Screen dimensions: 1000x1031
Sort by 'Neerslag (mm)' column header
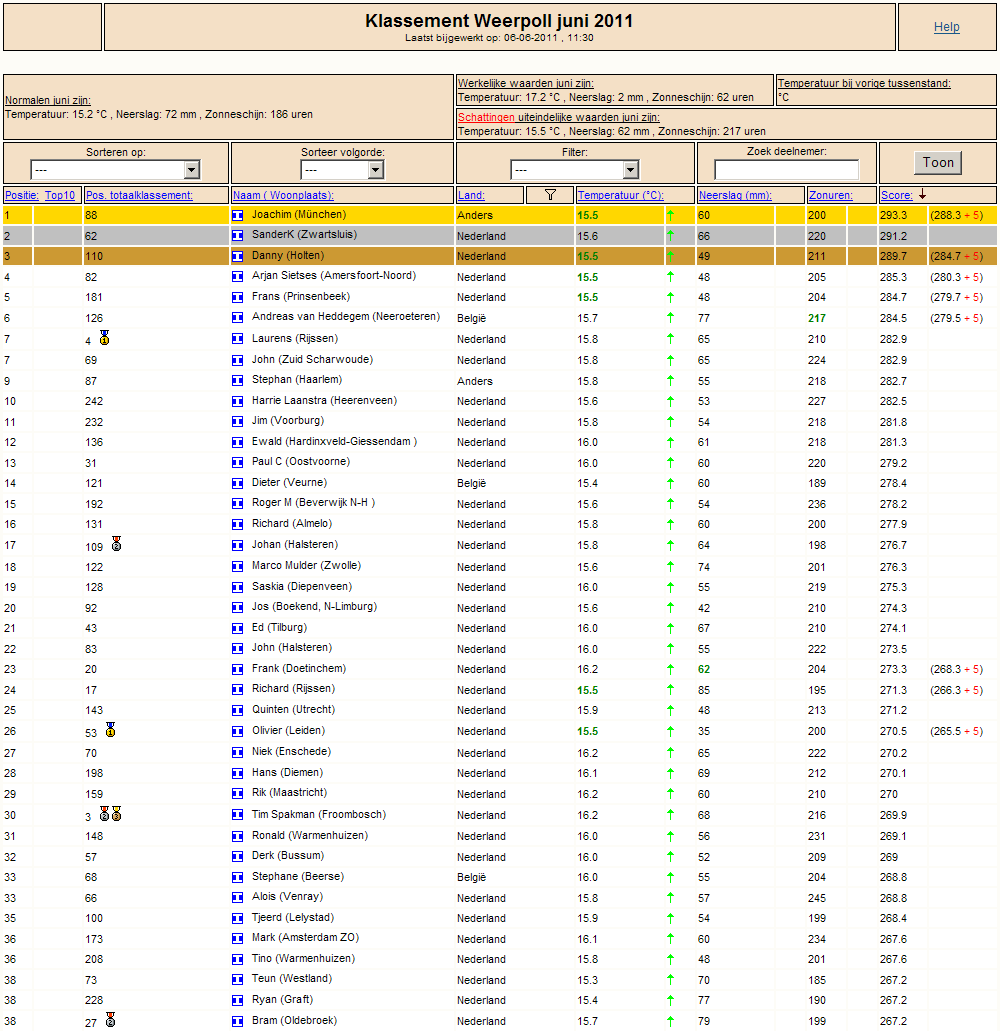[735, 195]
